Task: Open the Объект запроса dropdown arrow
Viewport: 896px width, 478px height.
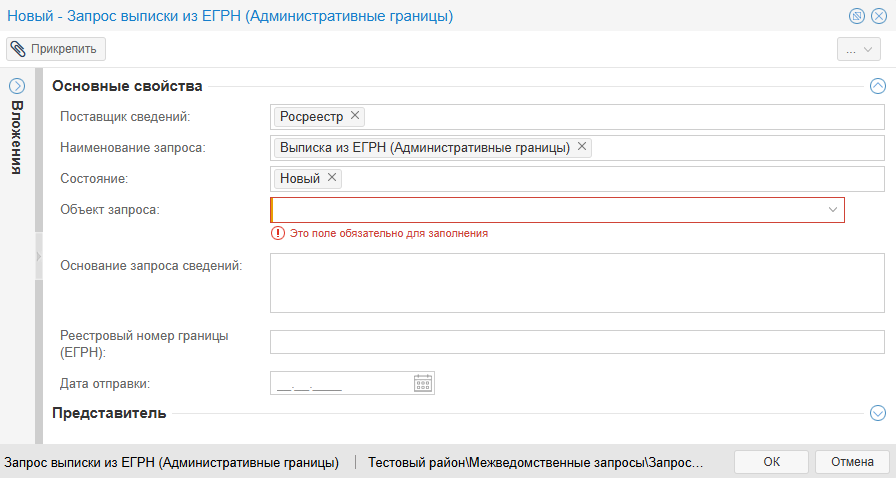Action: click(832, 210)
